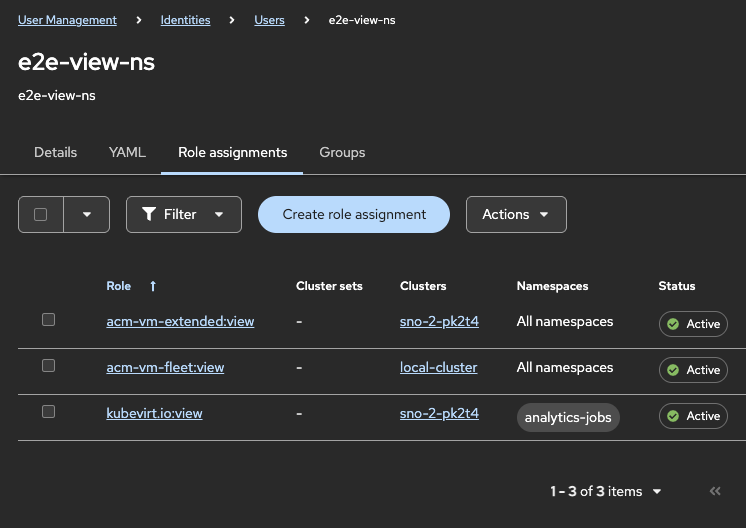This screenshot has width=746, height=528.
Task: Click the green Active check icon for acm-vm-extended:view
Action: pyautogui.click(x=673, y=324)
